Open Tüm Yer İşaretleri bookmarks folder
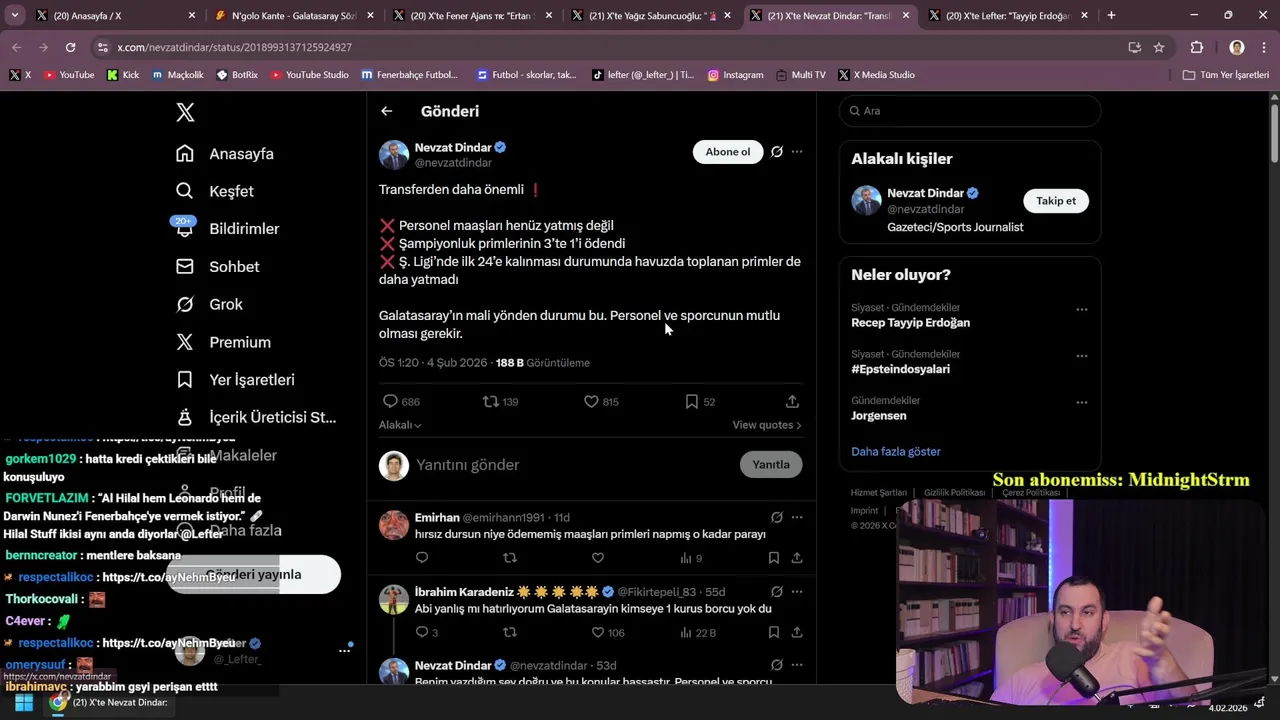1280x720 pixels. tap(1226, 75)
